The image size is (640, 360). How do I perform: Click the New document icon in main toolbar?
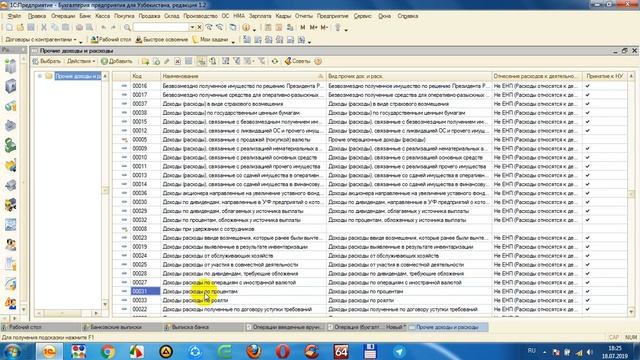click(x=9, y=27)
